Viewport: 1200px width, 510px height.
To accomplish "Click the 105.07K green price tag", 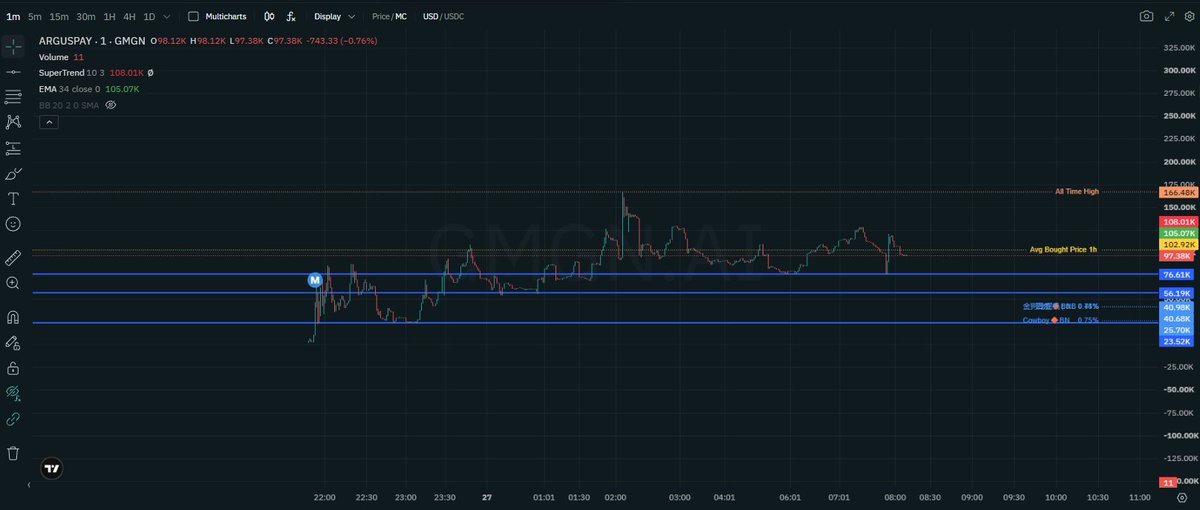I will point(1177,233).
